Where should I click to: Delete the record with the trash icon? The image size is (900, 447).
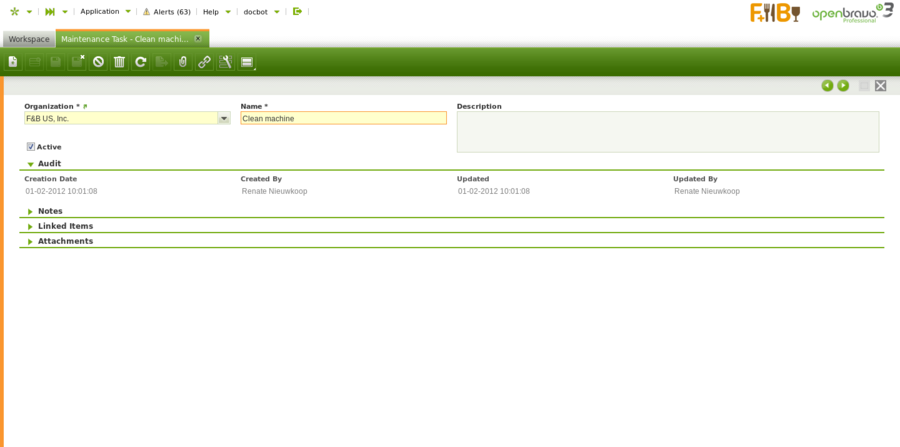coord(119,62)
